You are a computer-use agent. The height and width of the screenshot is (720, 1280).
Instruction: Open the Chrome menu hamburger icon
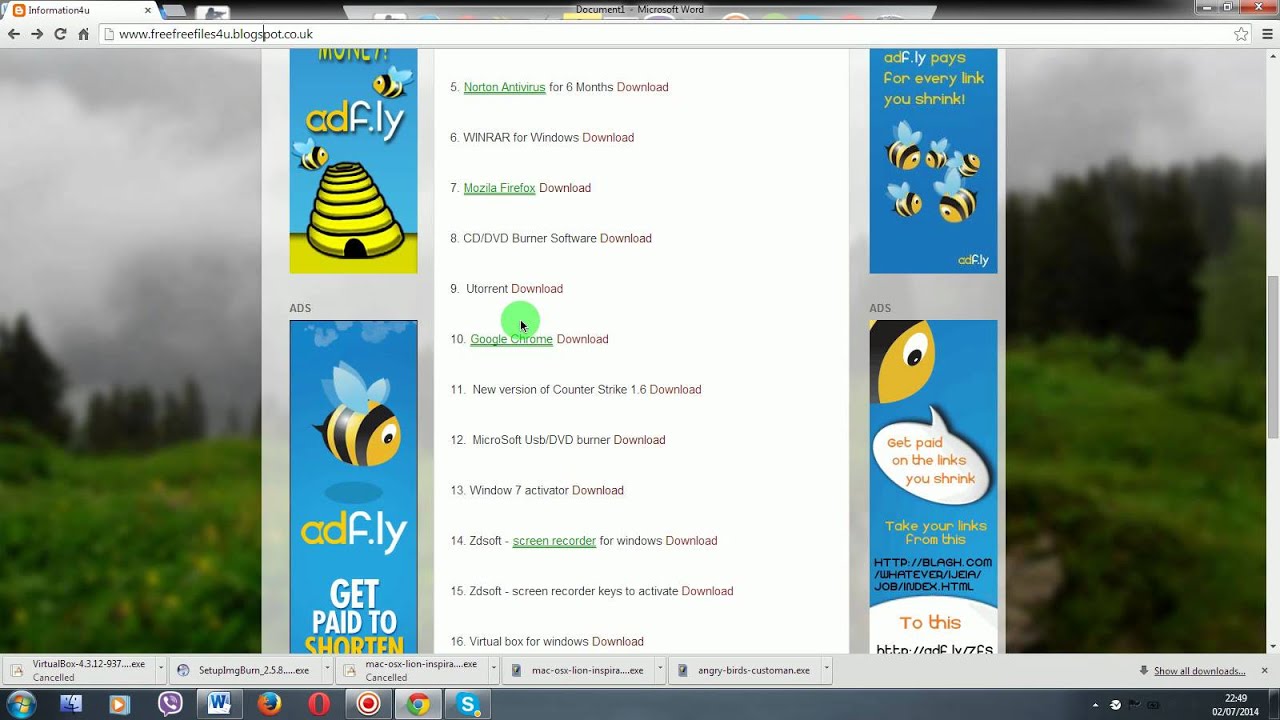tap(1266, 34)
